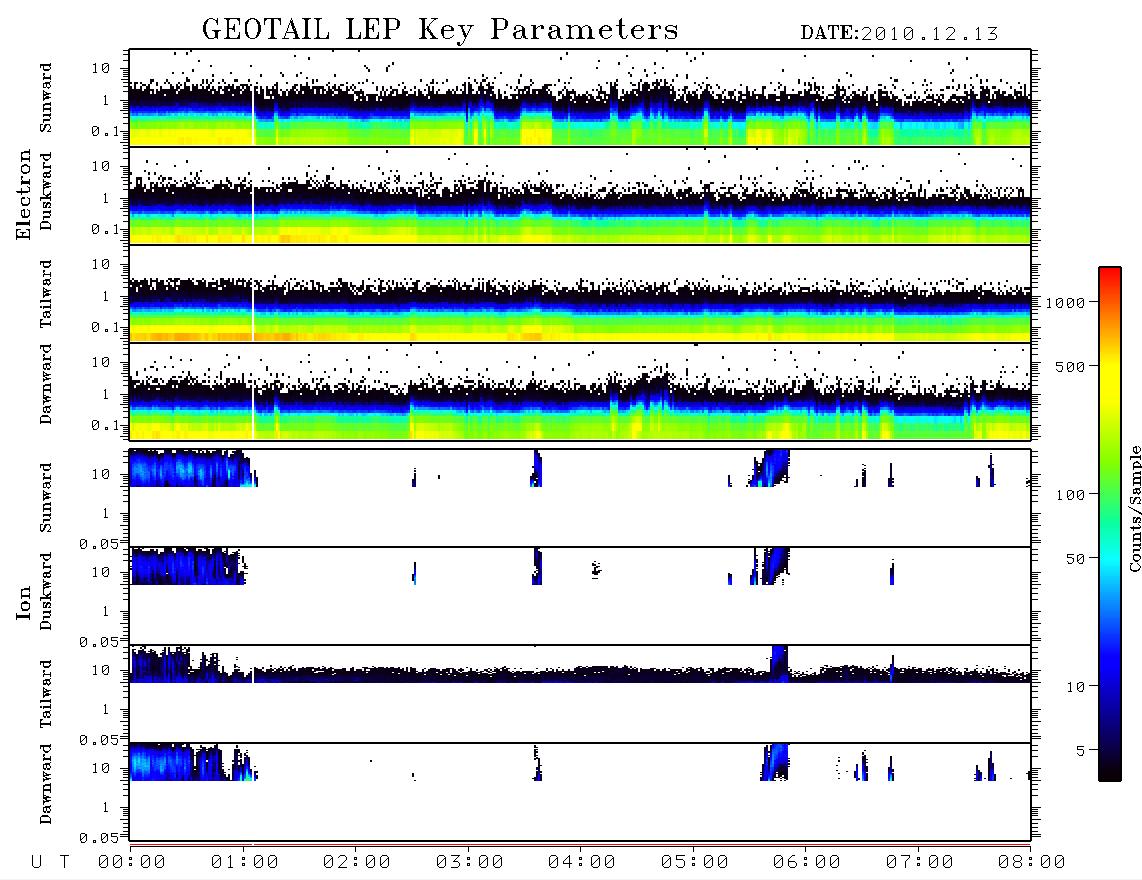Click the Electron Duskward panel label
Screen dimensions: 1142x880
pos(46,191)
